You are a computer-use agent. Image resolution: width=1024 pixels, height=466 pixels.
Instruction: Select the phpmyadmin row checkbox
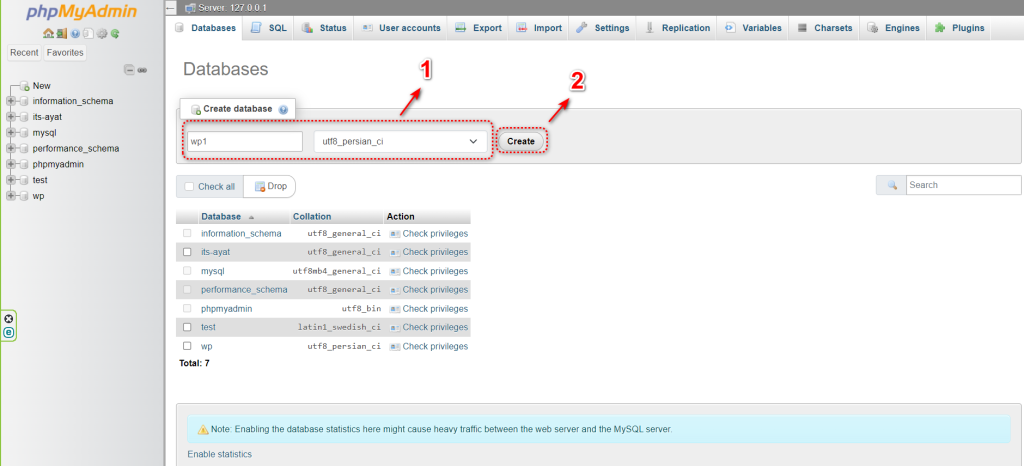[x=187, y=308]
